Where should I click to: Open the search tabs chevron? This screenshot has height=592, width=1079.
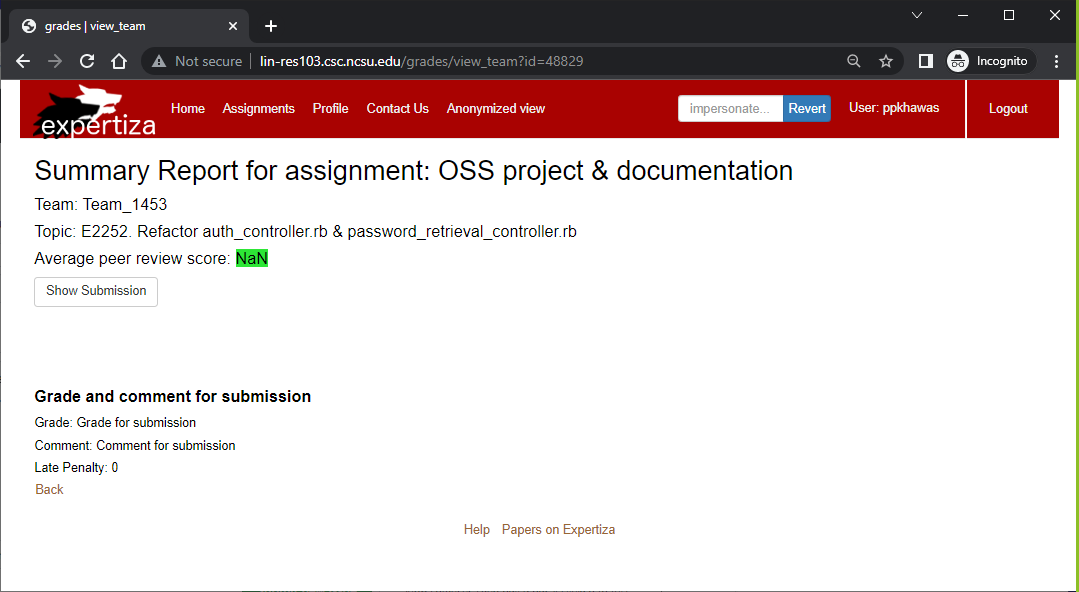[x=917, y=16]
